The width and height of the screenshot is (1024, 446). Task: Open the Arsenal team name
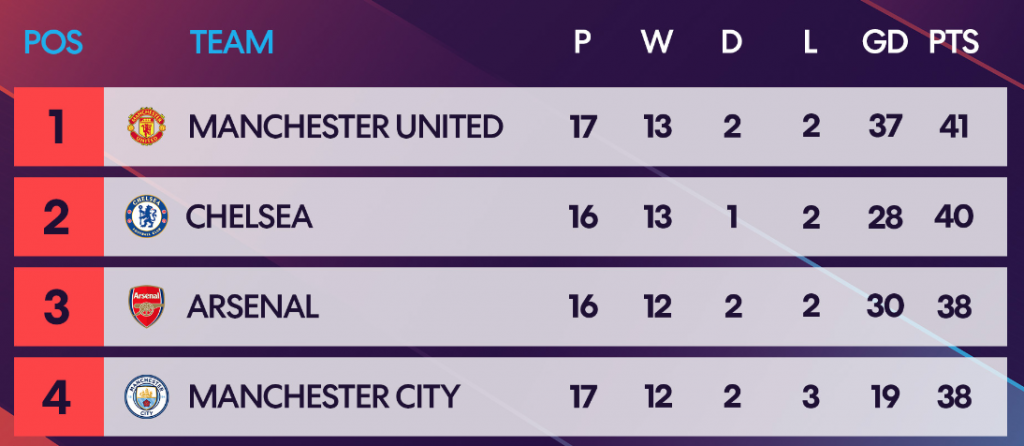click(253, 307)
